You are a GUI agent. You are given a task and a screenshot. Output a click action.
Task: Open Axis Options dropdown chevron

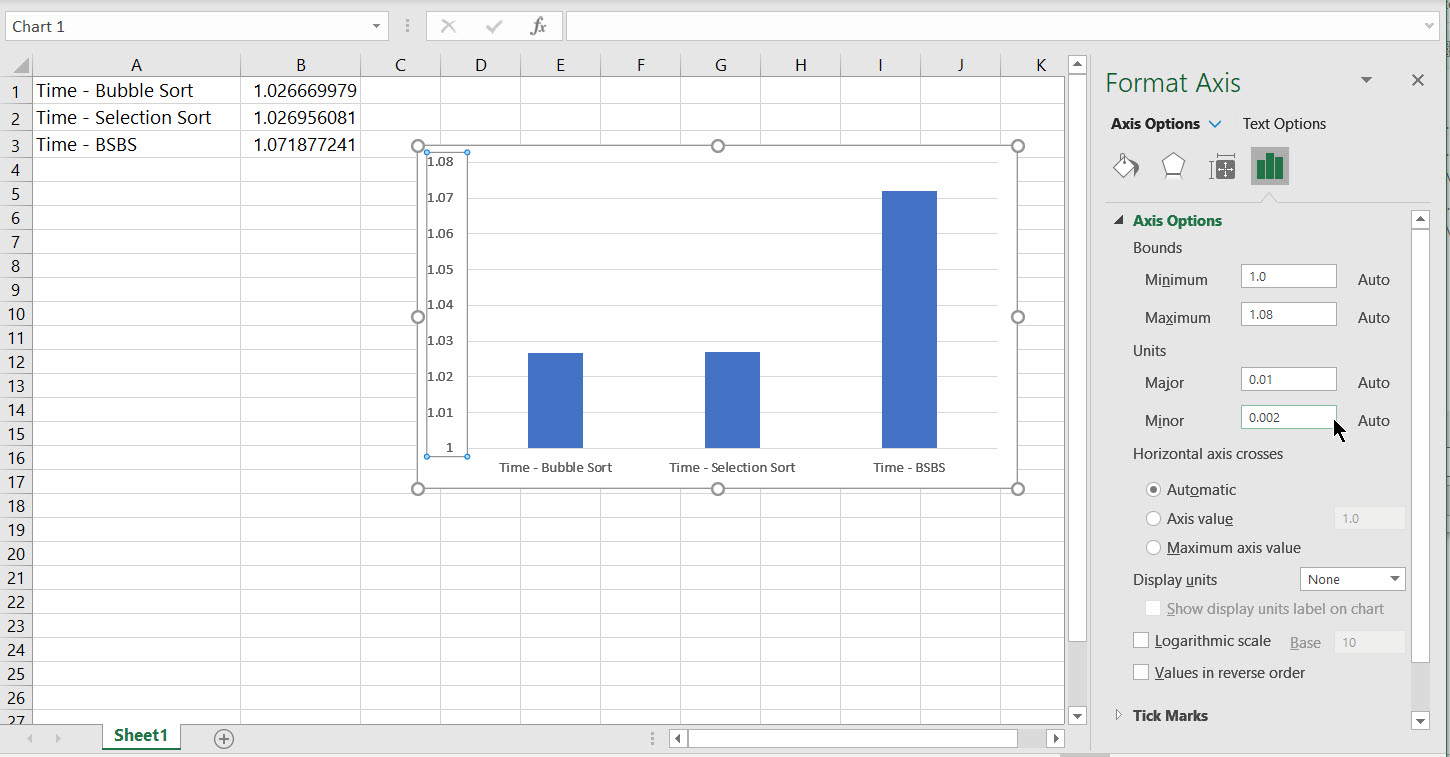1215,124
